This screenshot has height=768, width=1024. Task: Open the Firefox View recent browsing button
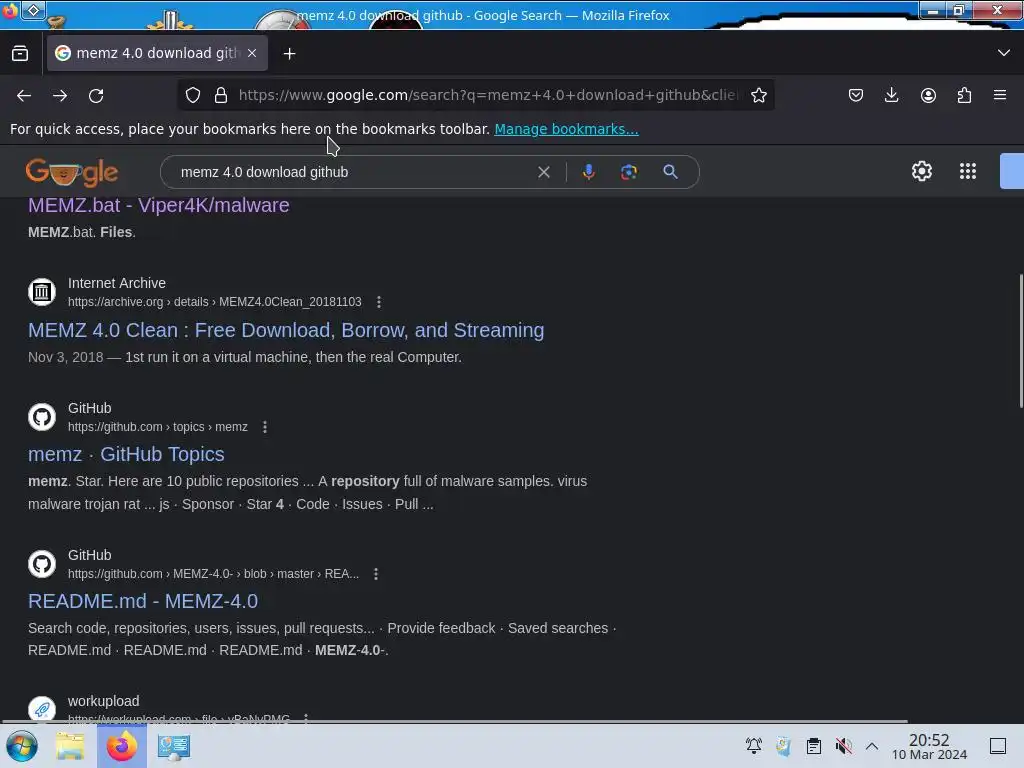point(20,53)
